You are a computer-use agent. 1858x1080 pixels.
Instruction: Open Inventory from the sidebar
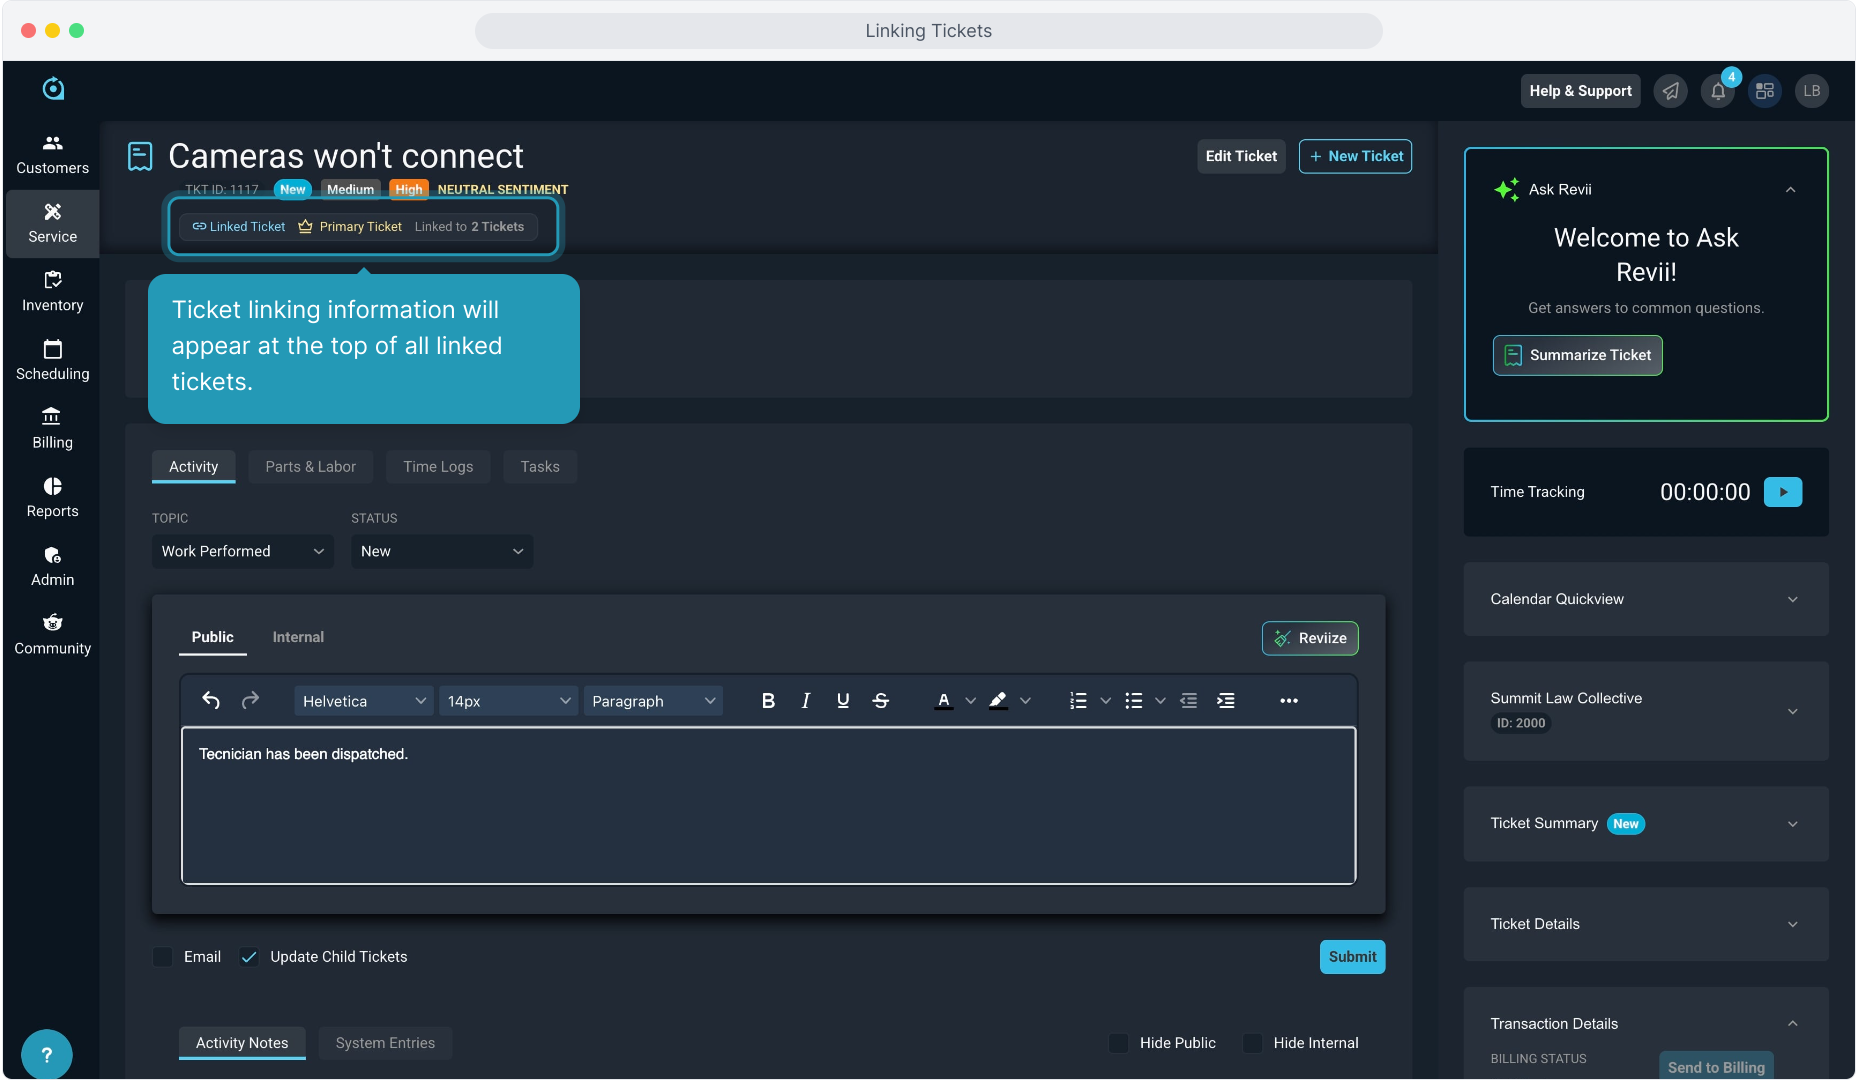[x=53, y=292]
